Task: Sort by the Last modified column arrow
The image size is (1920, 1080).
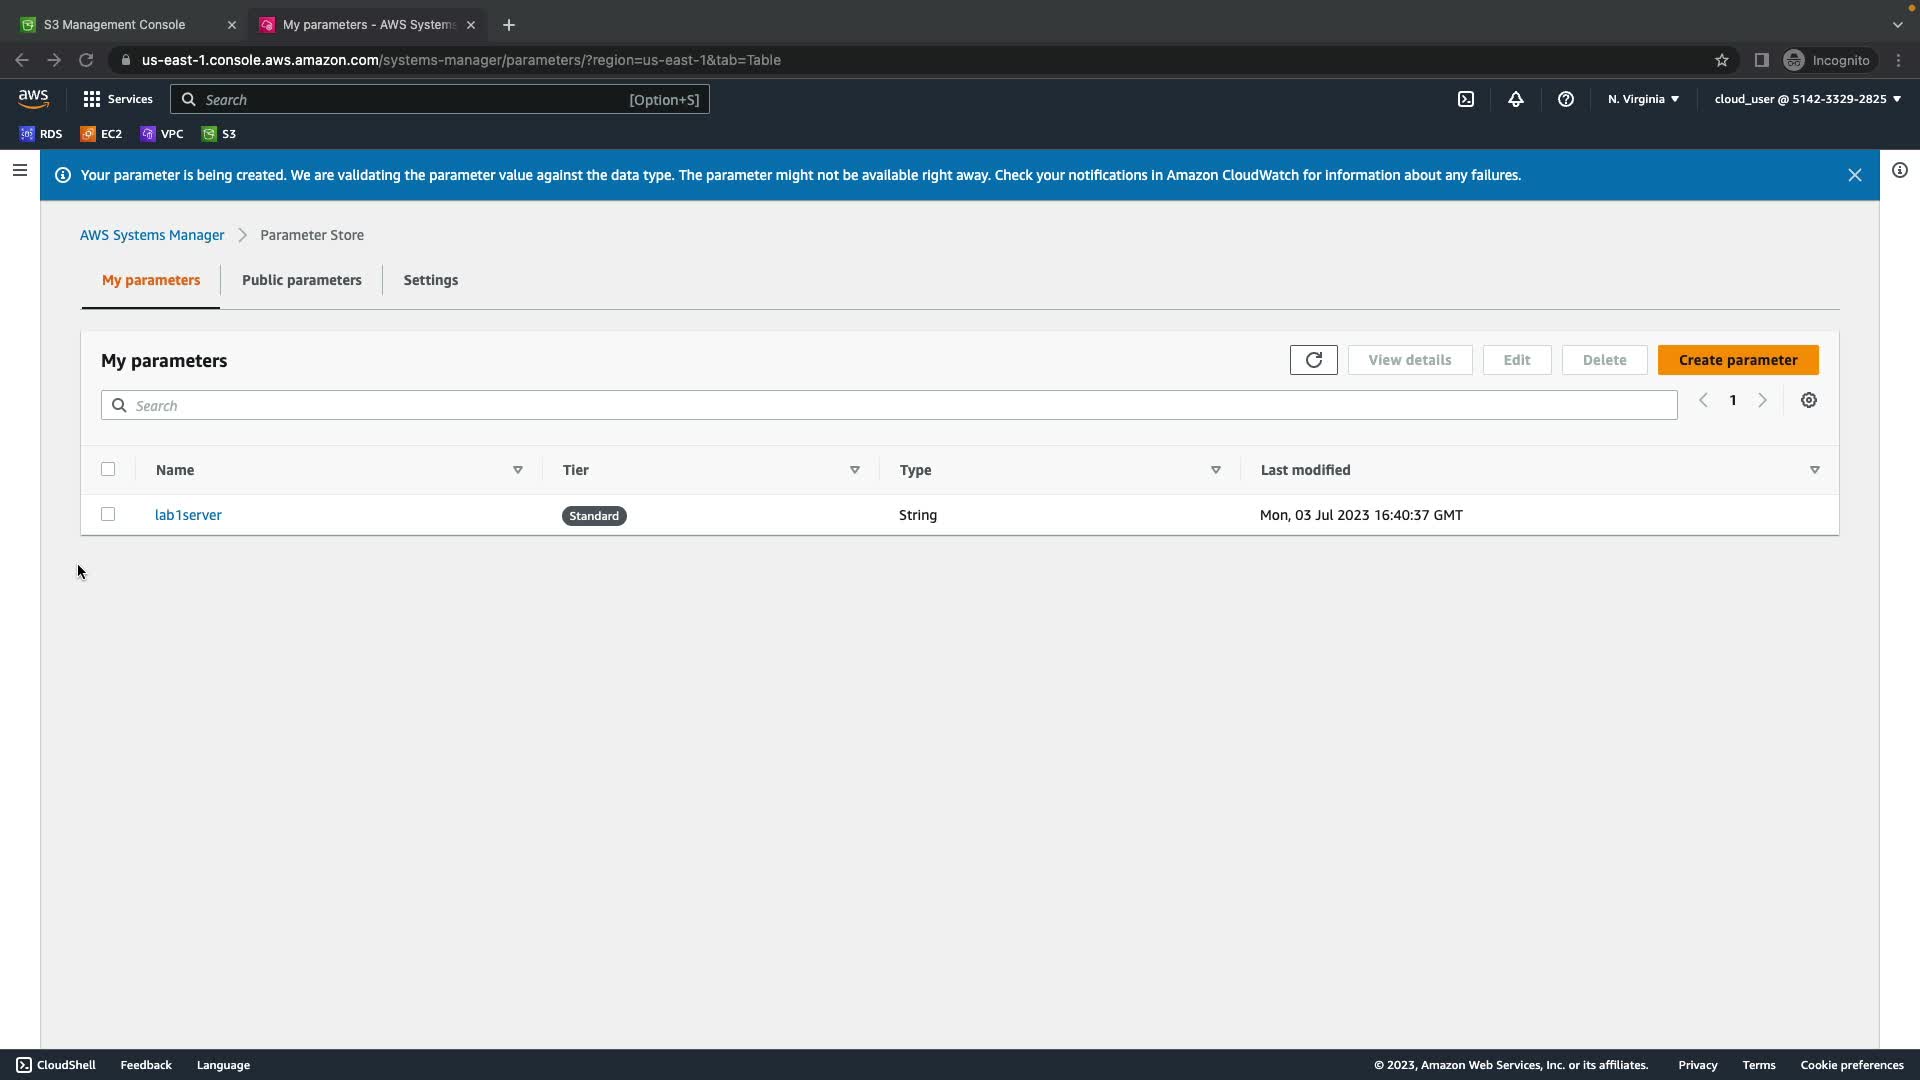Action: pos(1814,470)
